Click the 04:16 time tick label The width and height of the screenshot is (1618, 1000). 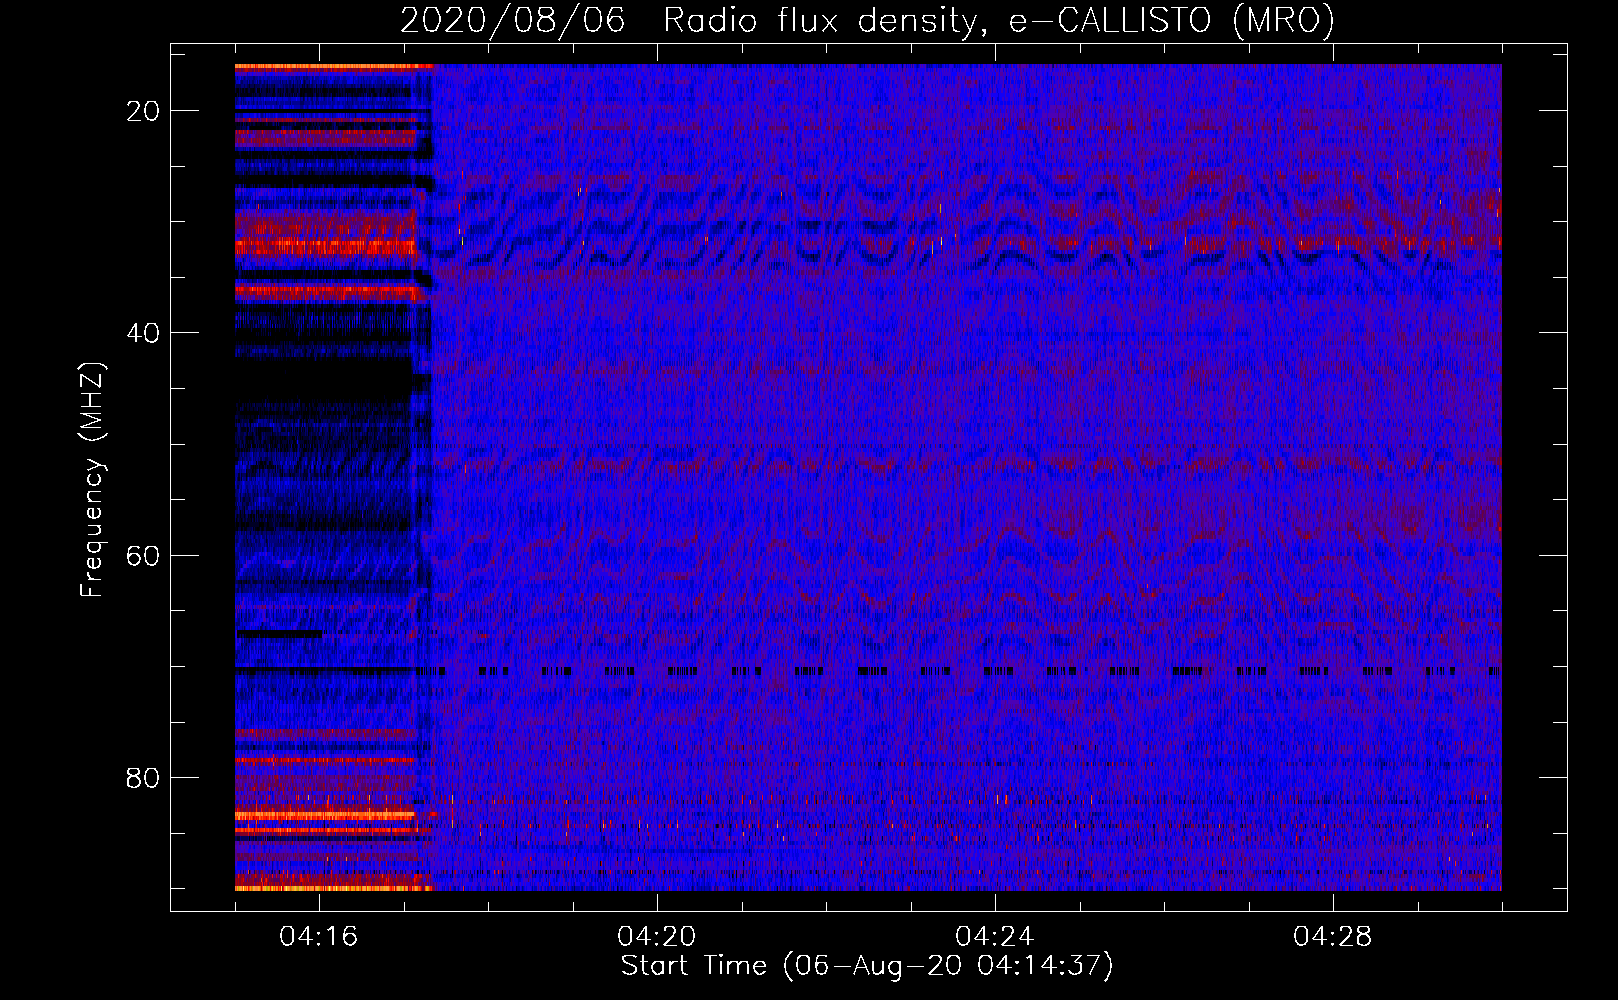(x=319, y=937)
